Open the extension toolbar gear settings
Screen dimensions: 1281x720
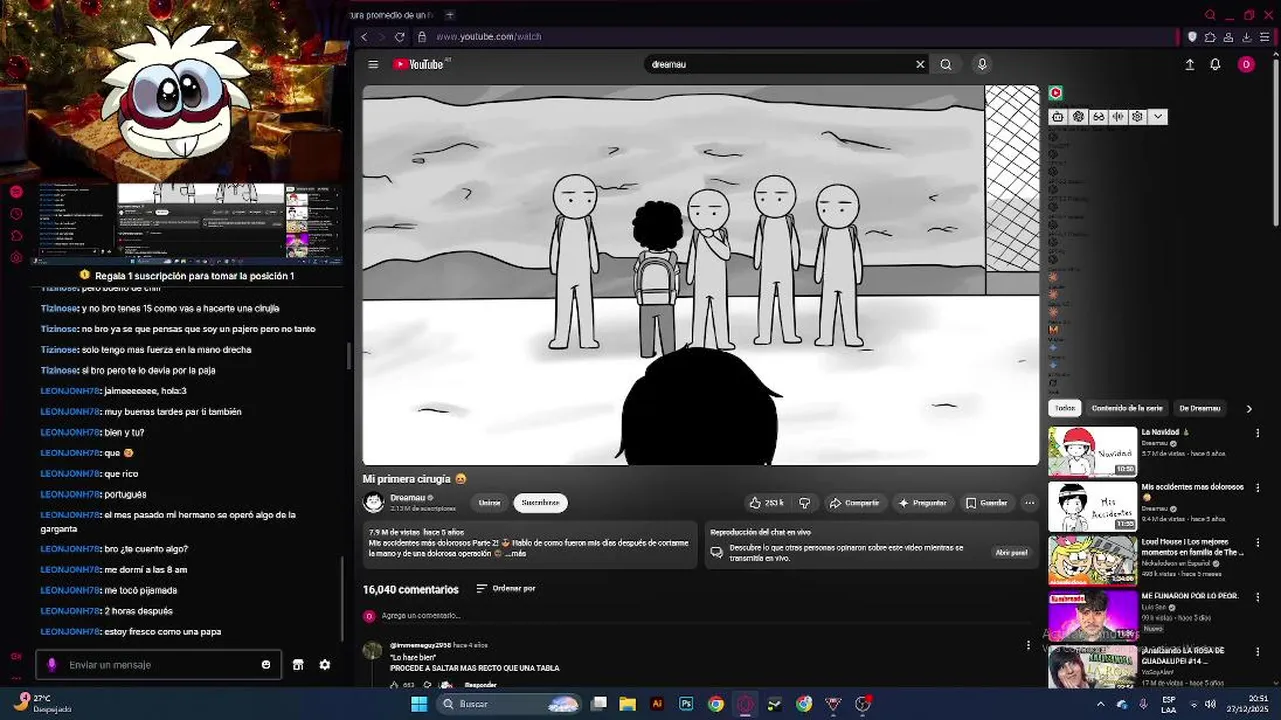(1137, 117)
